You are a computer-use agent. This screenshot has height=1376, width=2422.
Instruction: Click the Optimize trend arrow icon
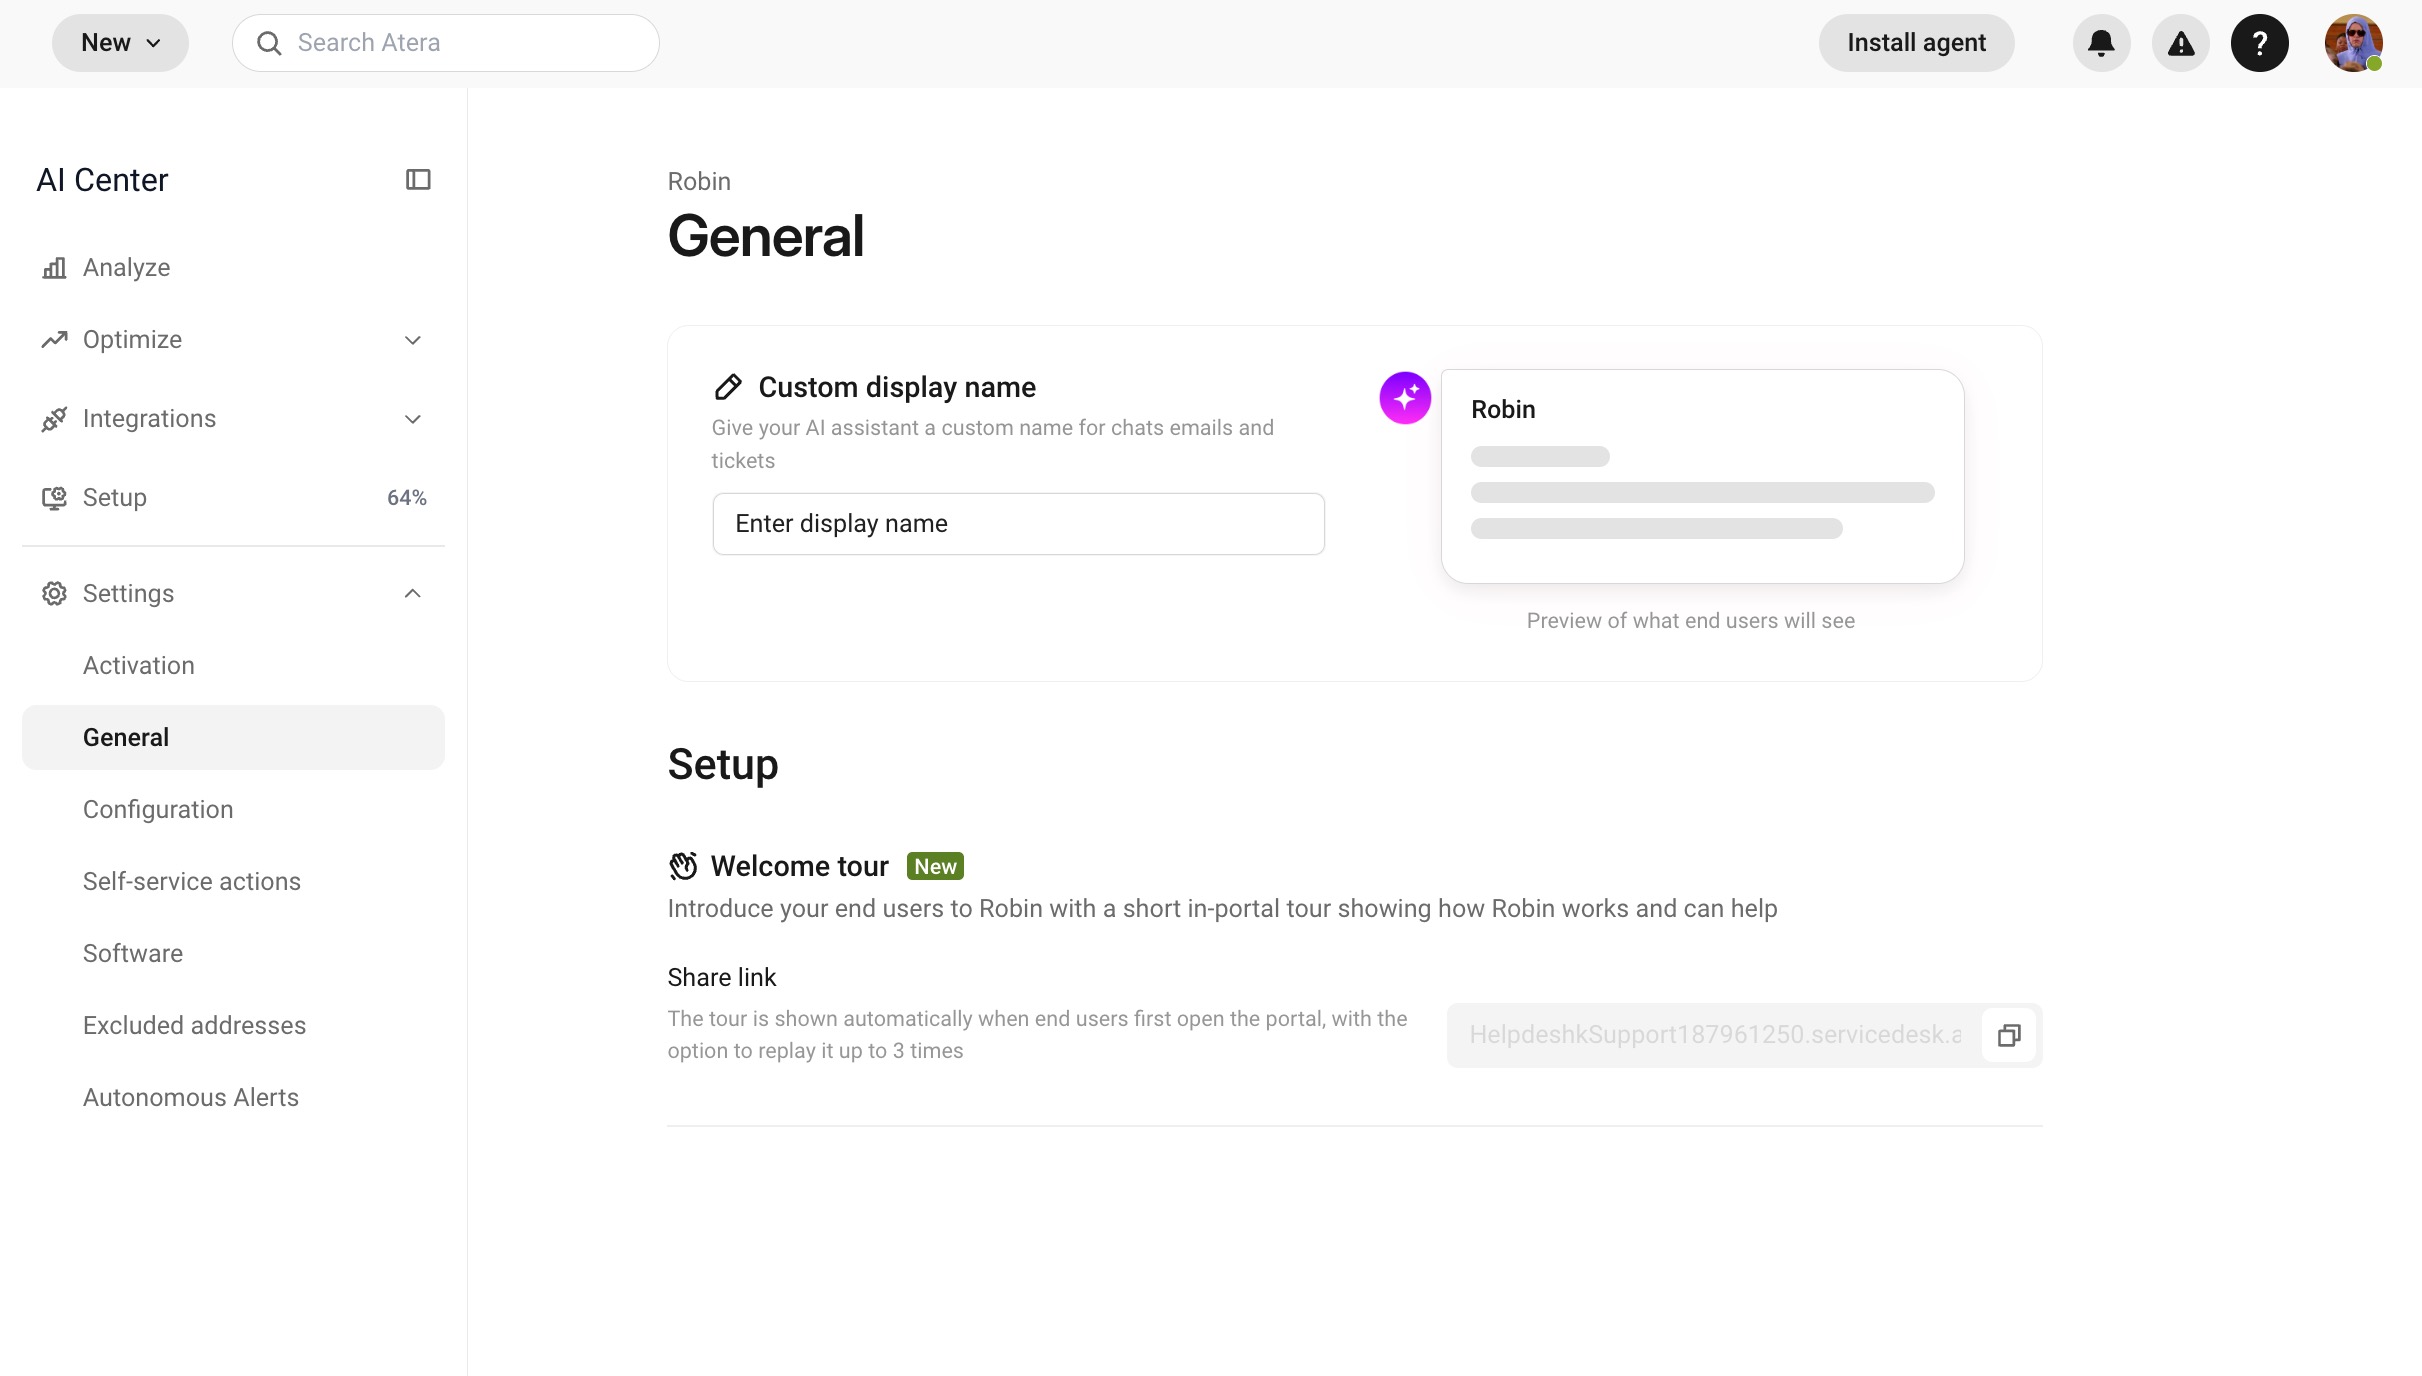click(x=54, y=340)
